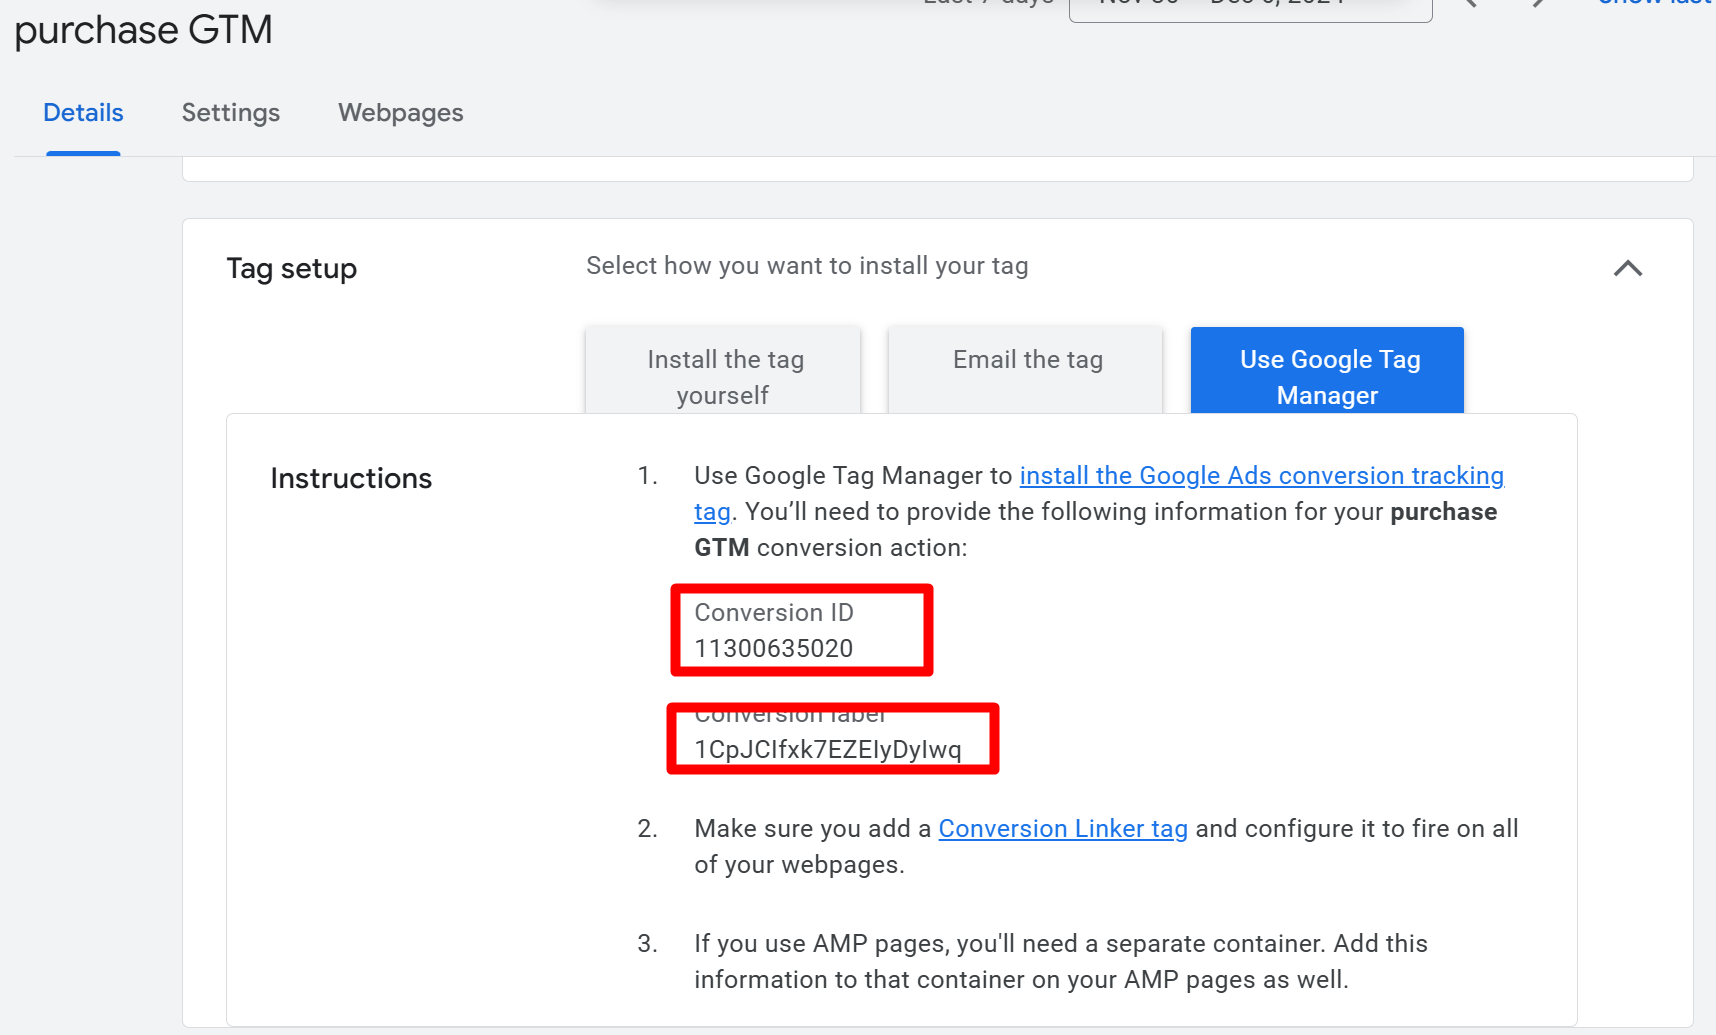The image size is (1716, 1035).
Task: Select Install the tag yourself option
Action: click(x=723, y=377)
